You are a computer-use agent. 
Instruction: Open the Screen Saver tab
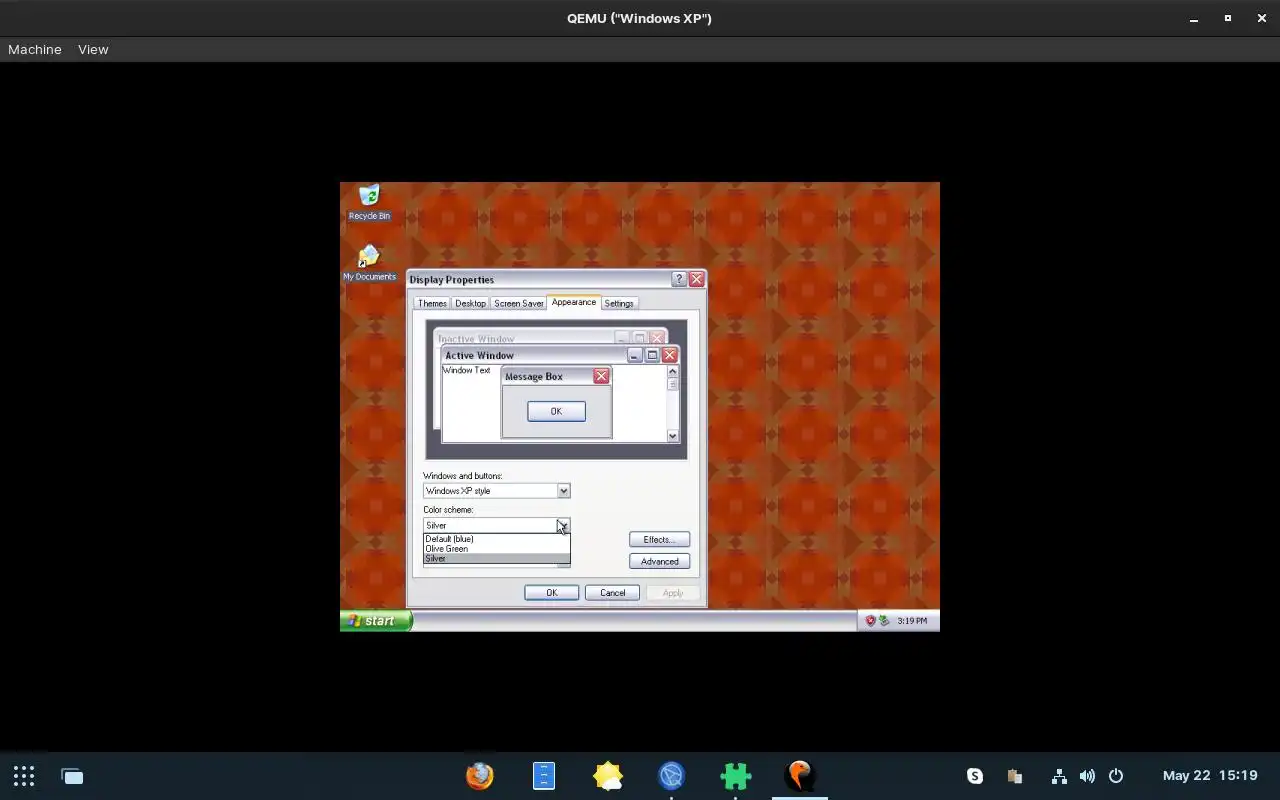(519, 303)
